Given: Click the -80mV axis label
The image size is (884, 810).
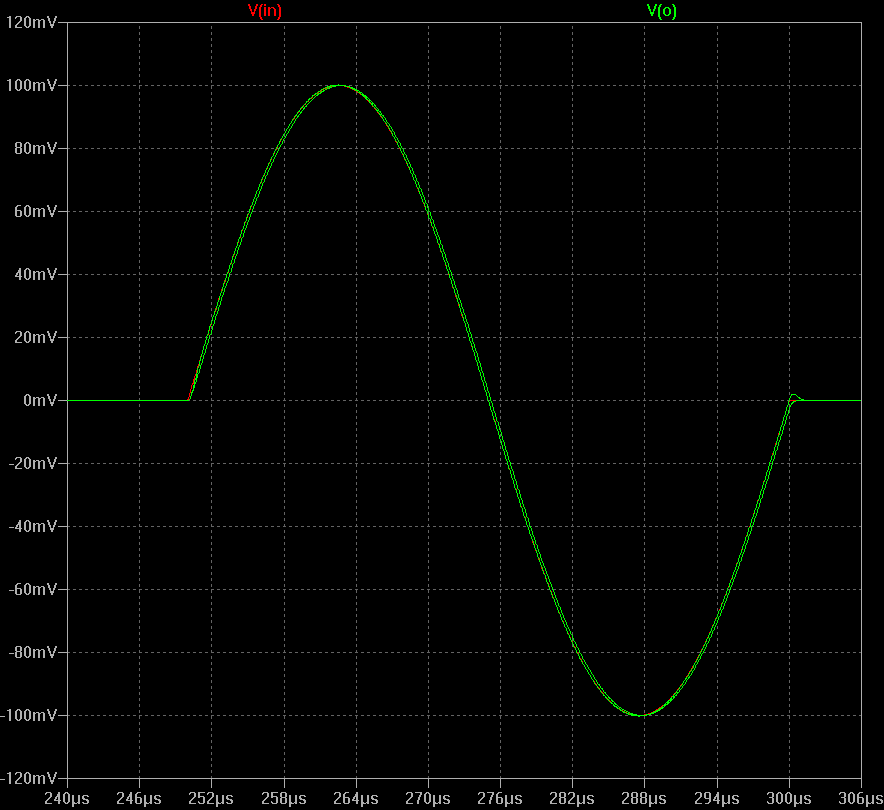Looking at the screenshot, I should 33,652.
